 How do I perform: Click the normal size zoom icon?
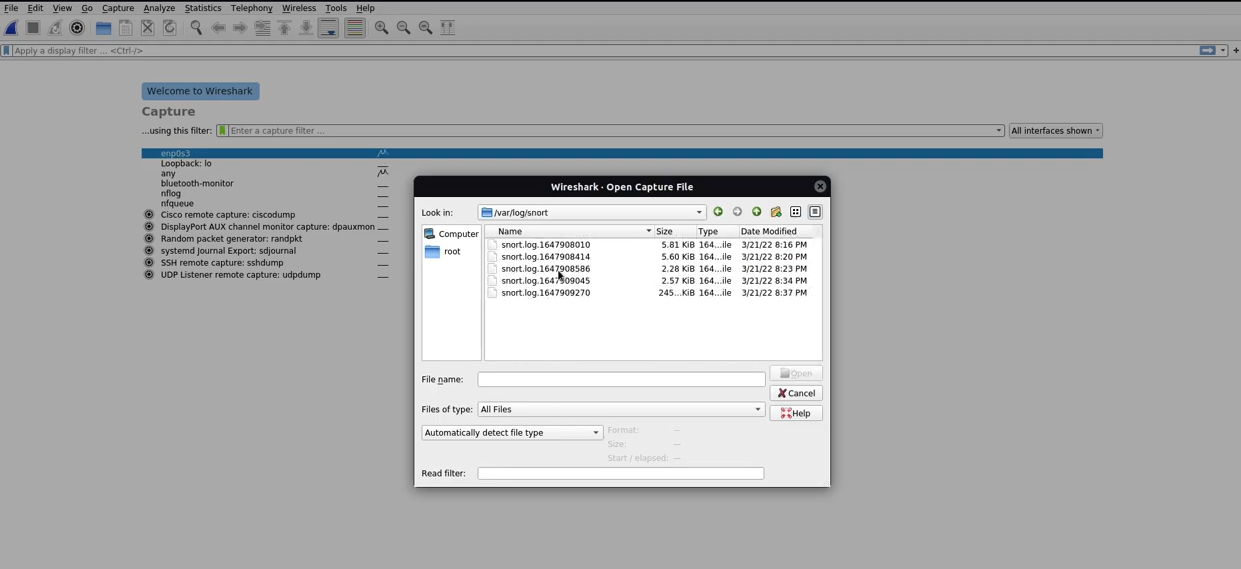pos(425,28)
